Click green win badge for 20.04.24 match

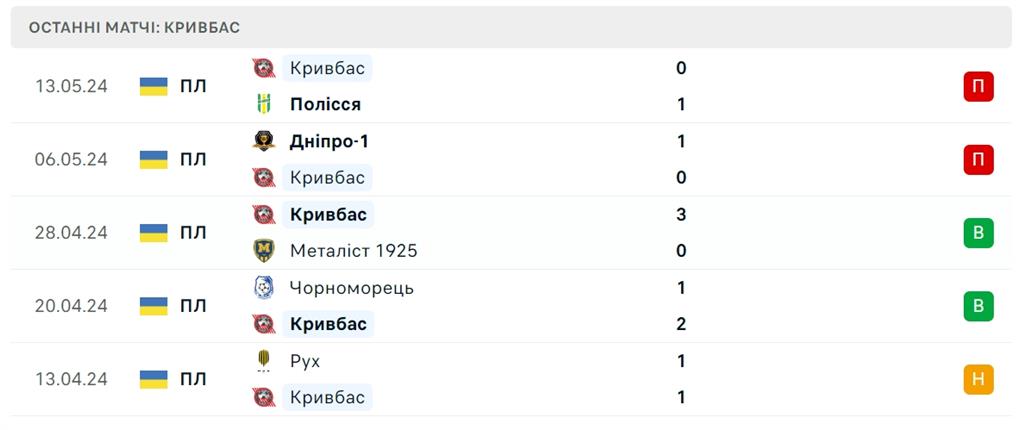point(978,306)
